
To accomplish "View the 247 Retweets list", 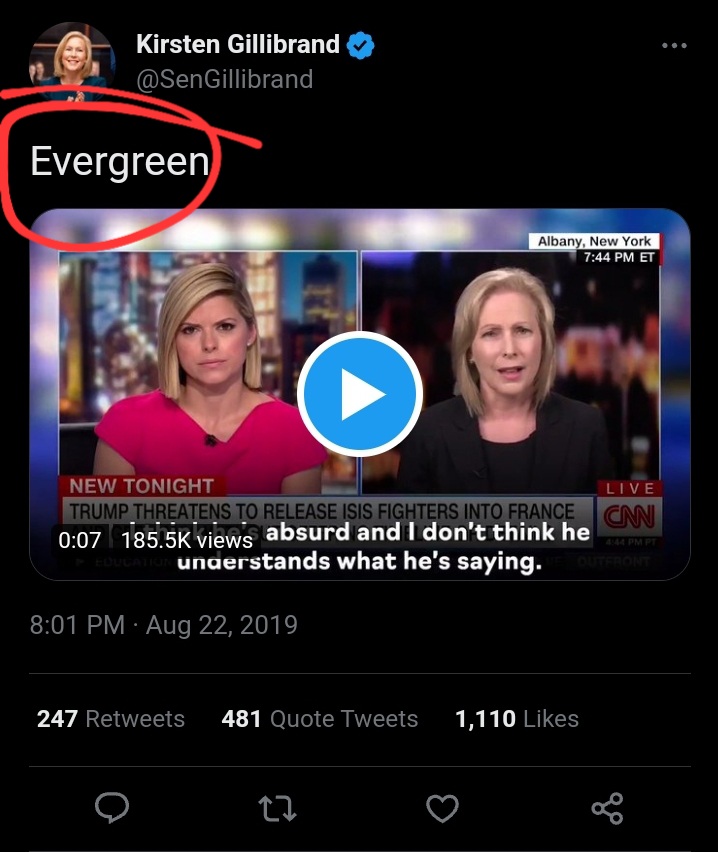I will 111,719.
